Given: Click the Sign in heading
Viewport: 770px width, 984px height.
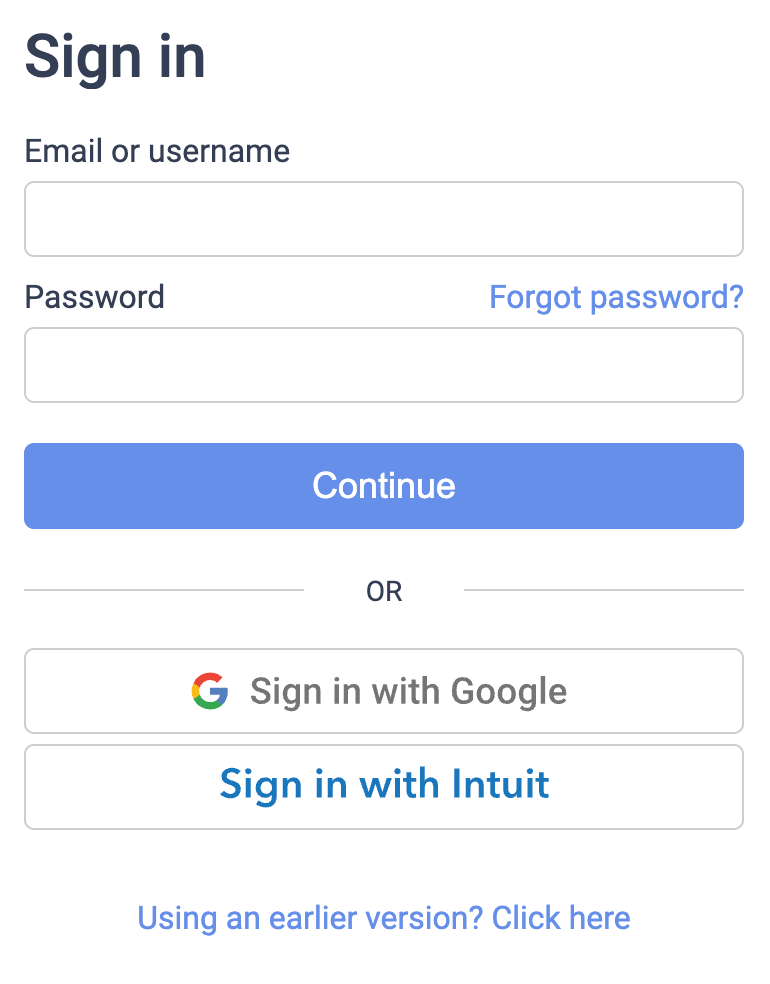Looking at the screenshot, I should (x=115, y=58).
